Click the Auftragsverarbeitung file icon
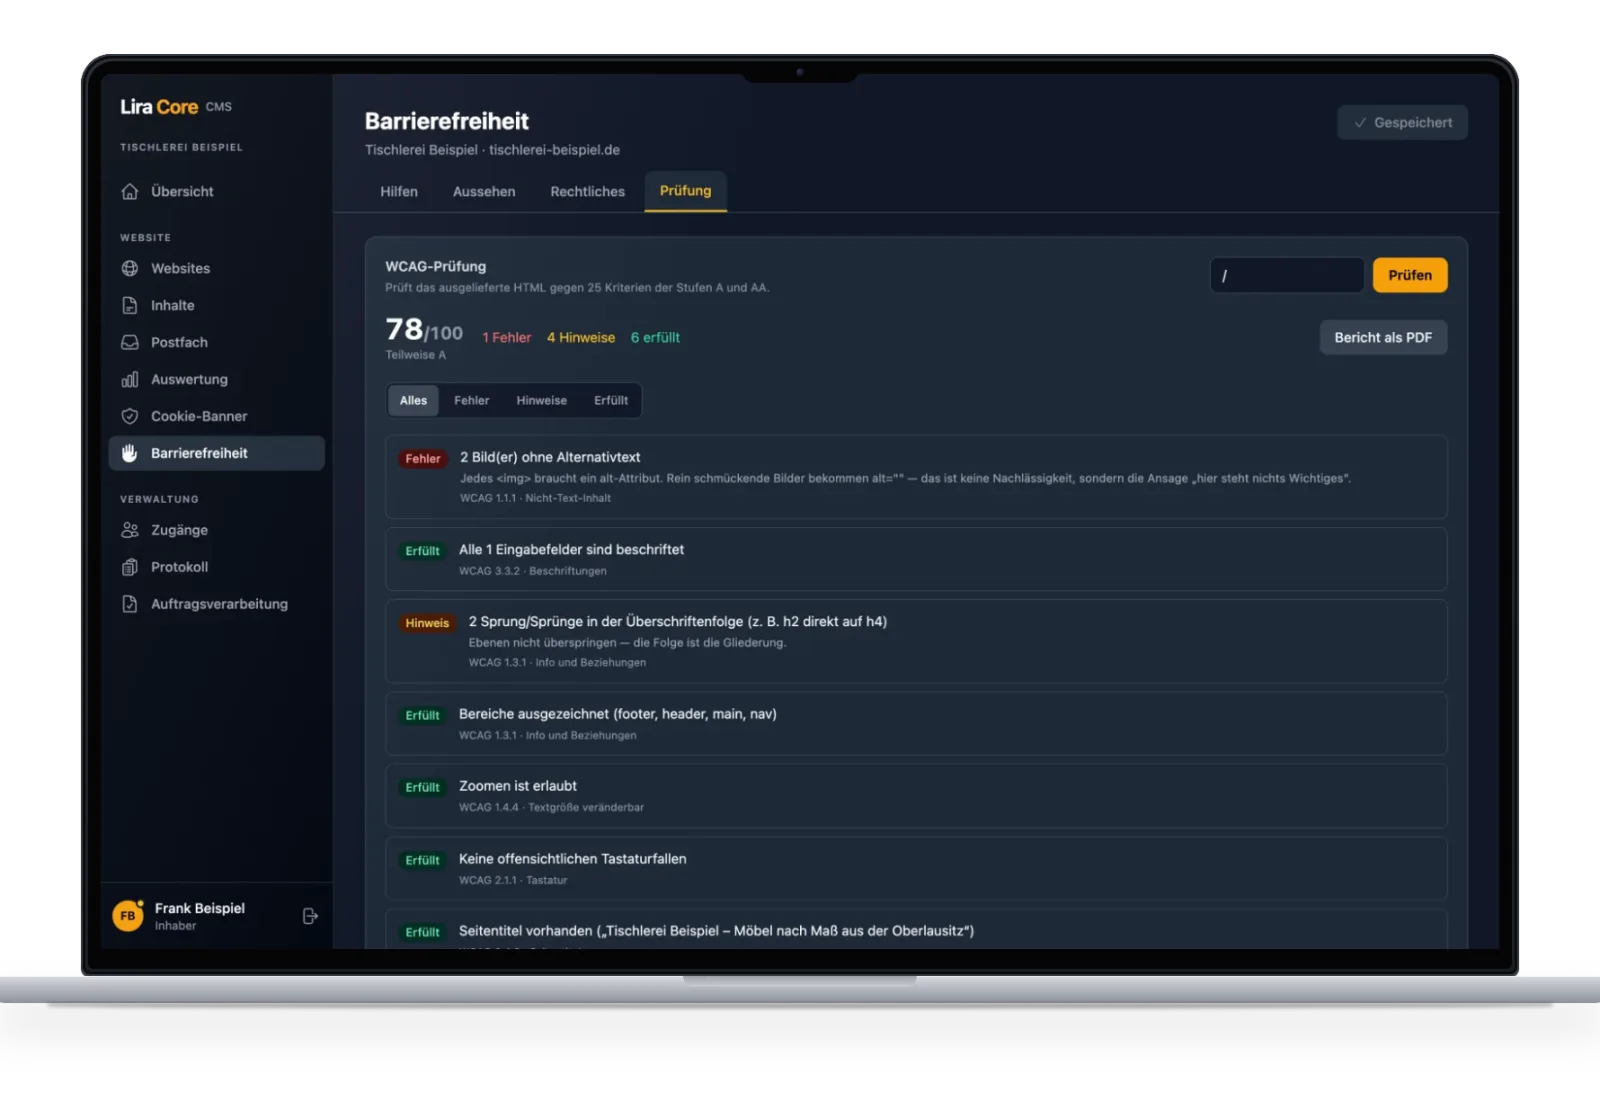Viewport: 1600px width, 1102px height. 130,604
